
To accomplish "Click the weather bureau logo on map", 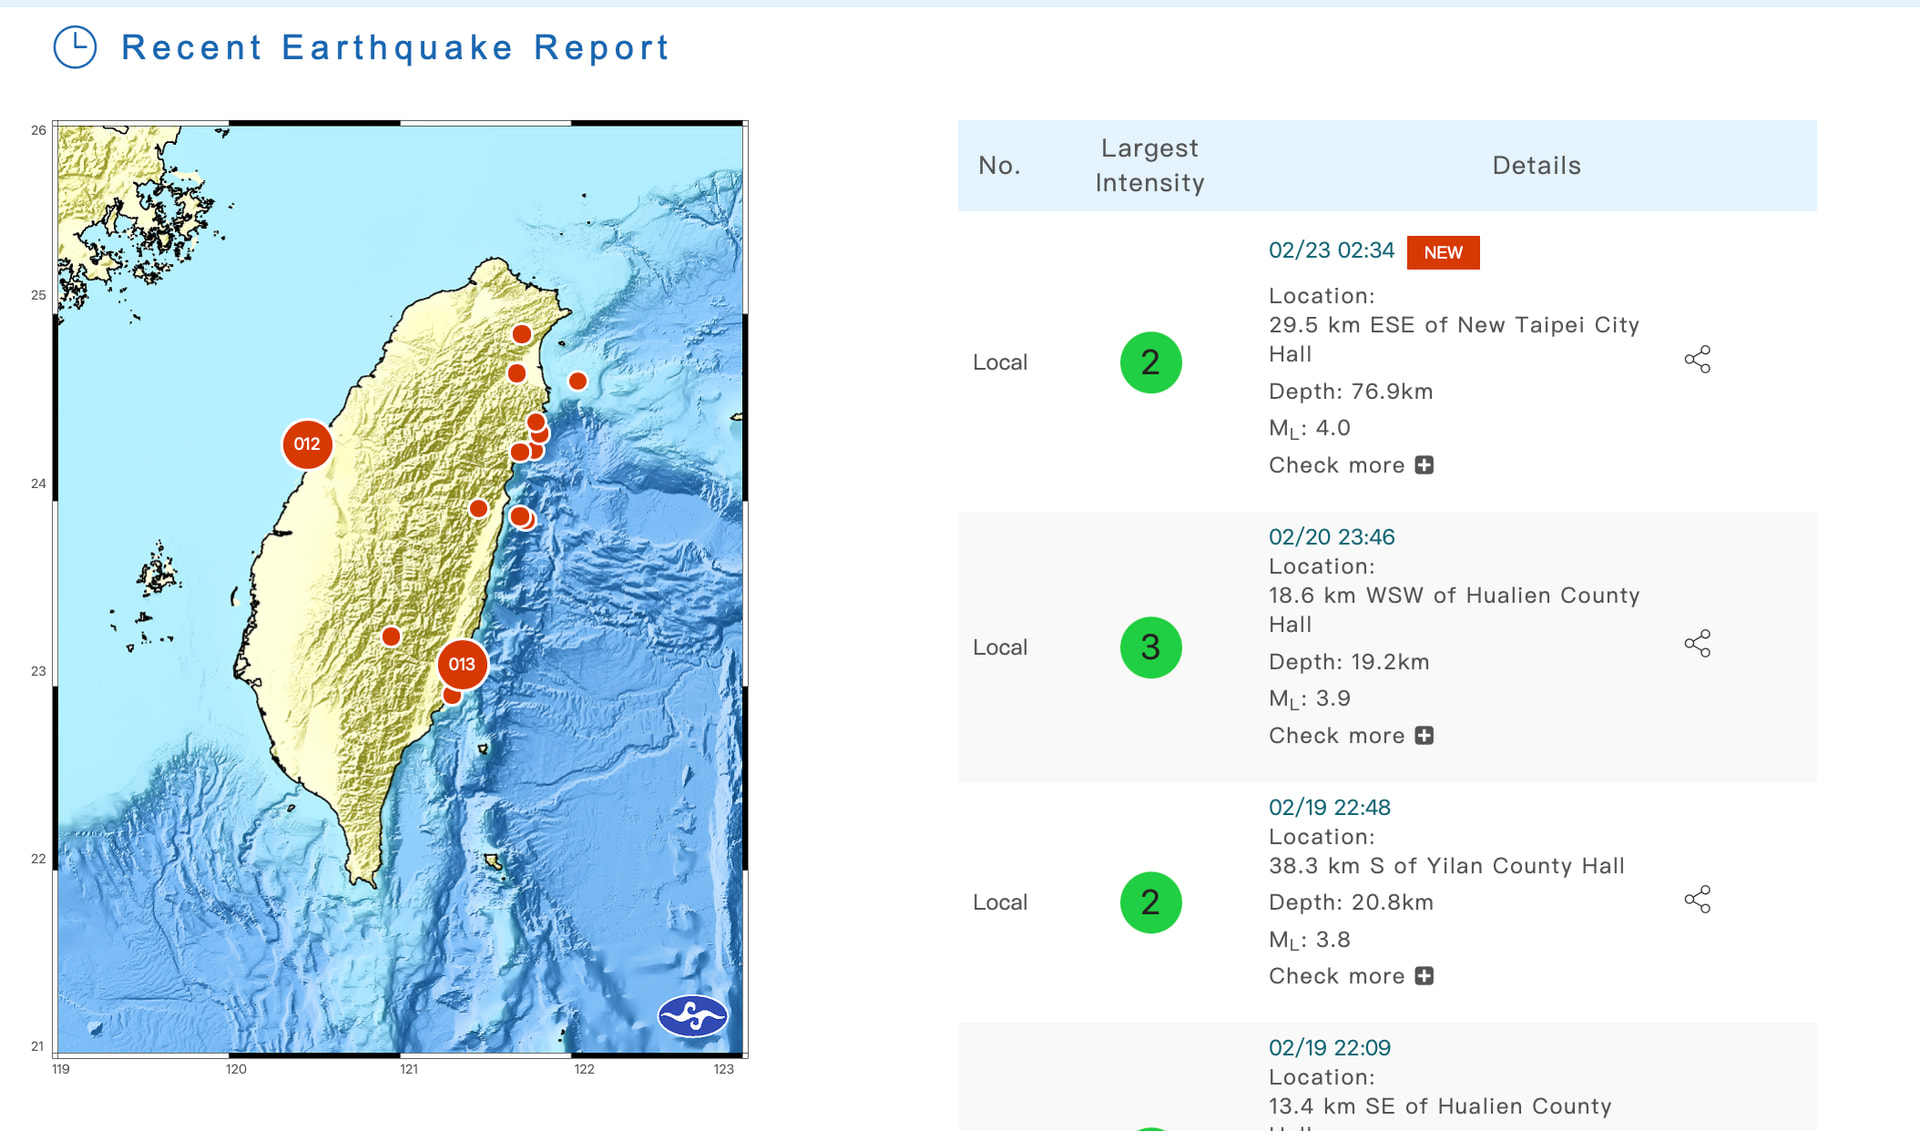I will coord(692,1017).
